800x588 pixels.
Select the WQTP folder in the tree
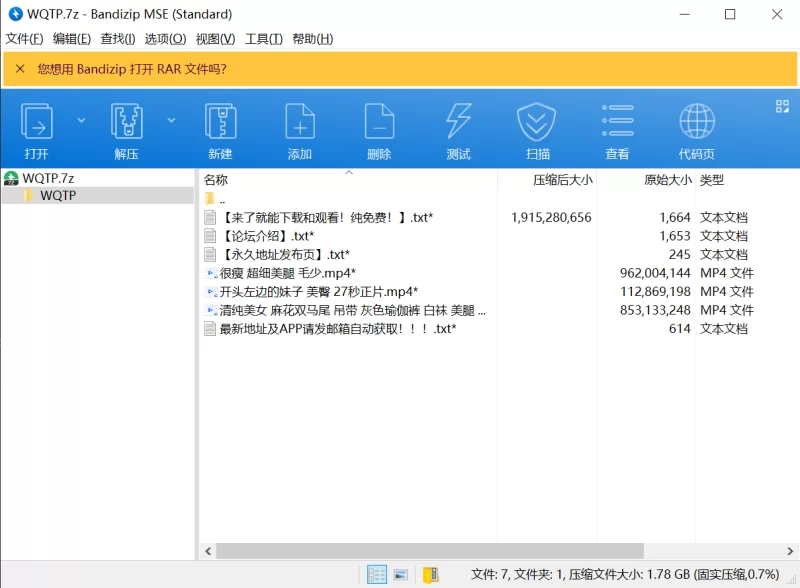(58, 195)
